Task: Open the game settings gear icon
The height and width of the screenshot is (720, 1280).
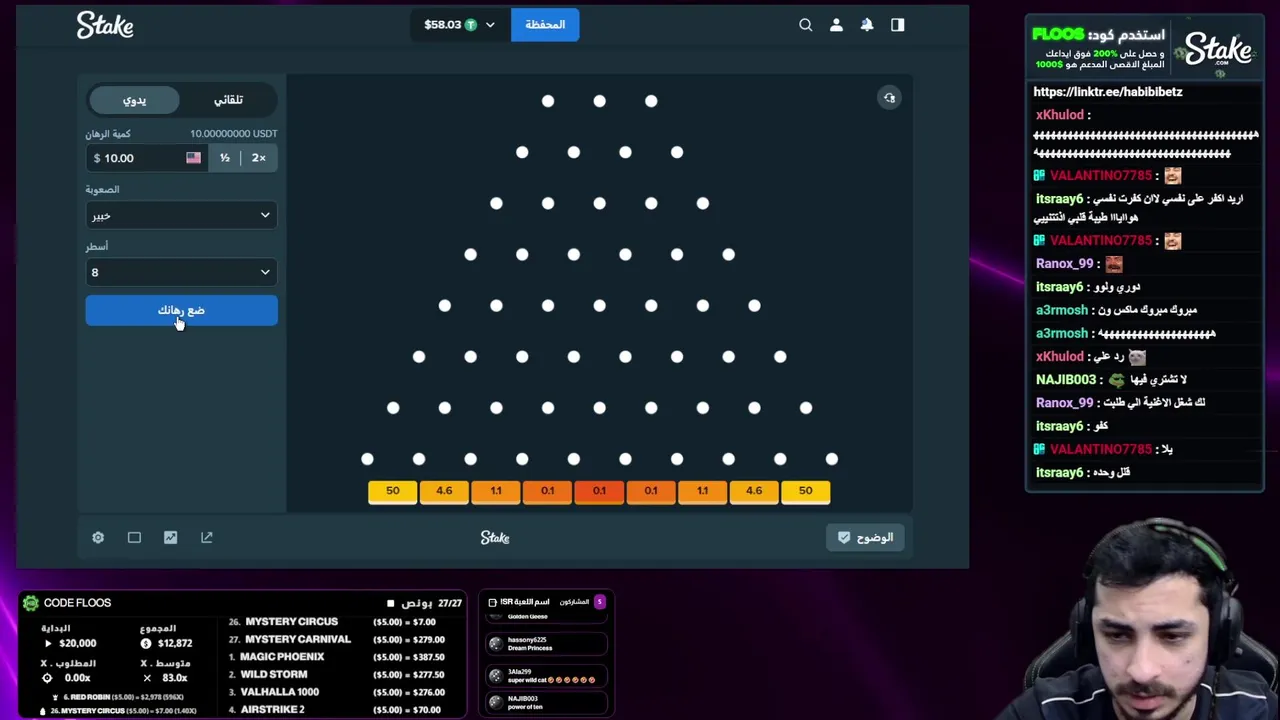Action: [98, 538]
